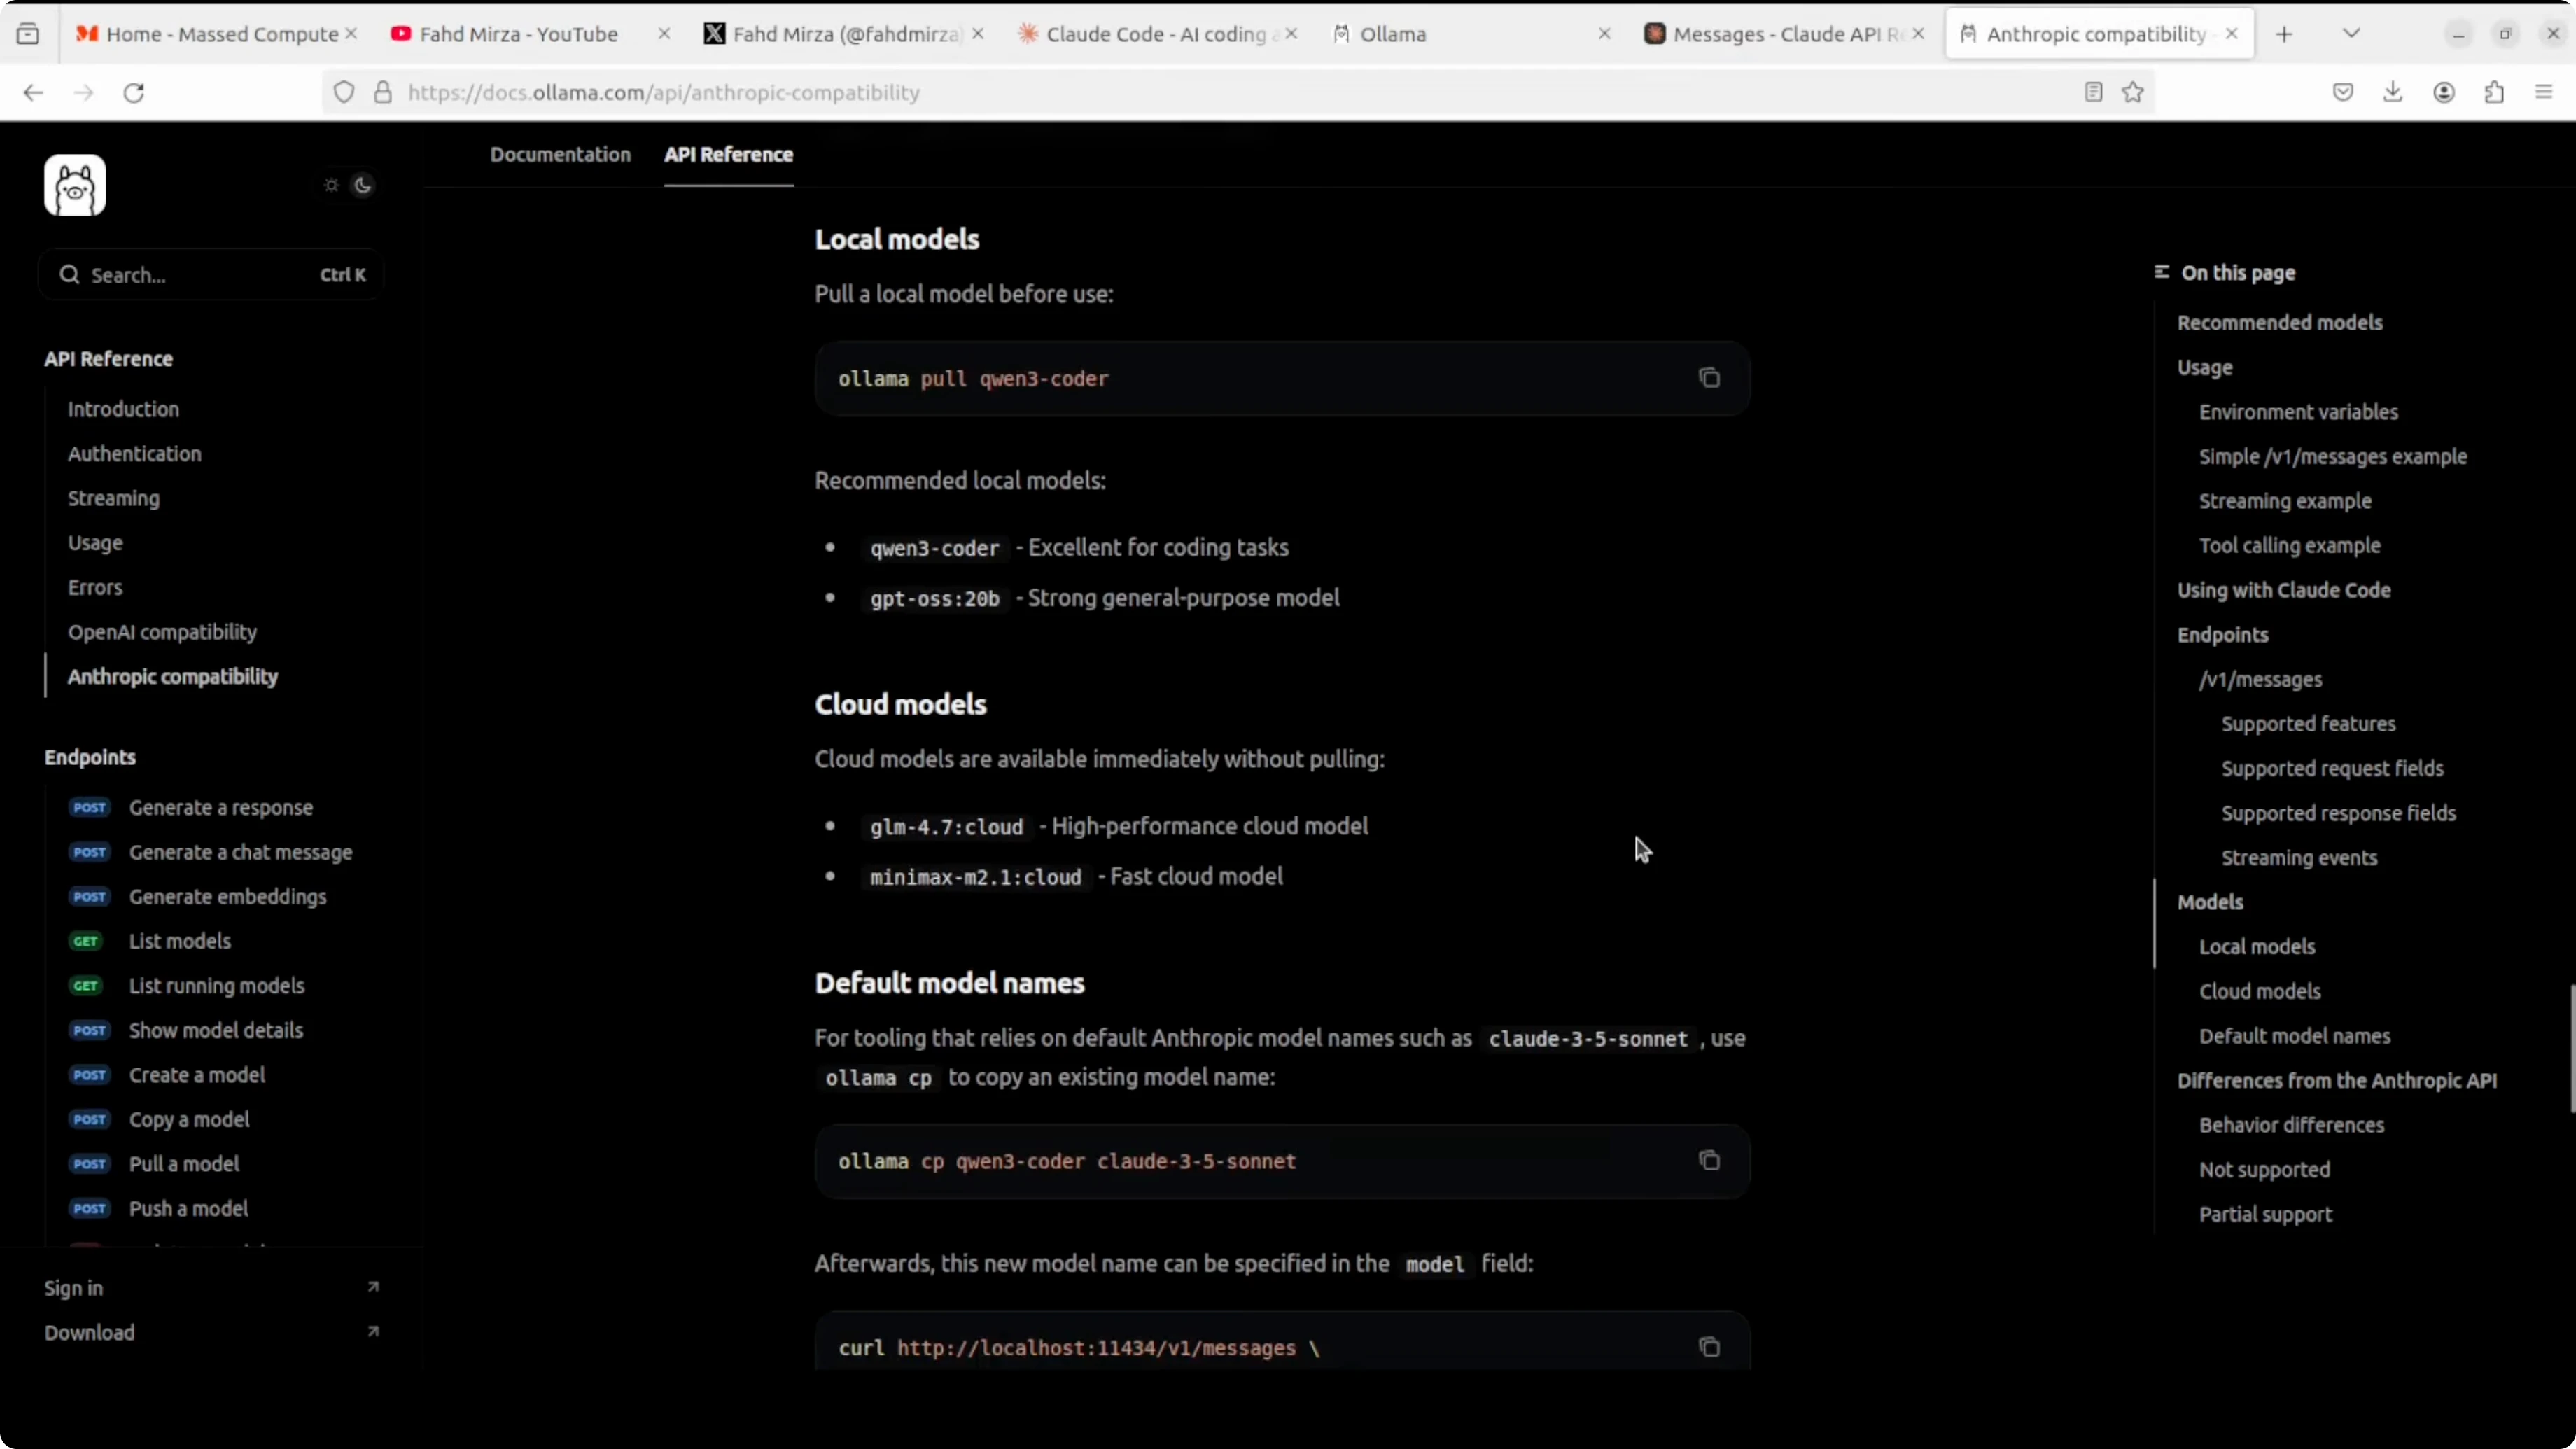Click the page vertical scrollbar thumb
Viewport: 2576px width, 1449px height.
click(x=2571, y=1048)
